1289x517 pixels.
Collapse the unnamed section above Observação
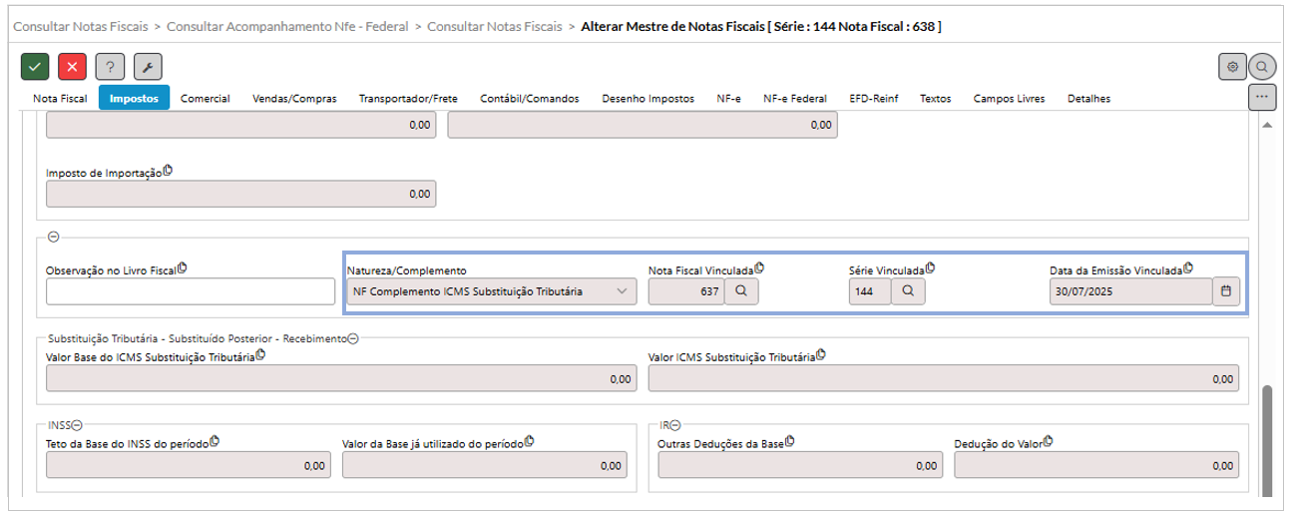54,237
